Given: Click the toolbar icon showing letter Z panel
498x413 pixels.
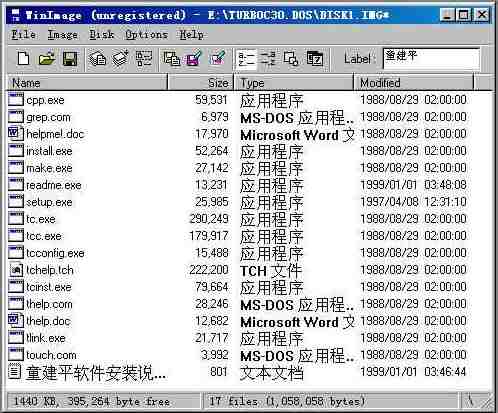Looking at the screenshot, I should click(314, 59).
